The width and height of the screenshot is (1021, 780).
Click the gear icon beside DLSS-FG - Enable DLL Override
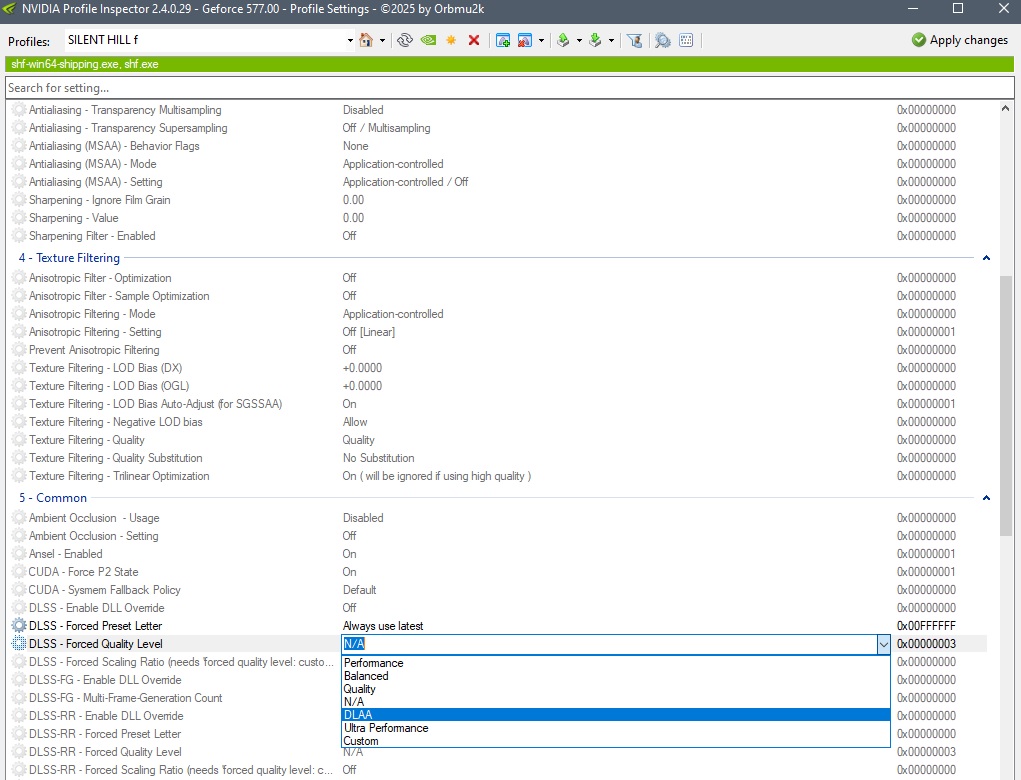[x=19, y=680]
